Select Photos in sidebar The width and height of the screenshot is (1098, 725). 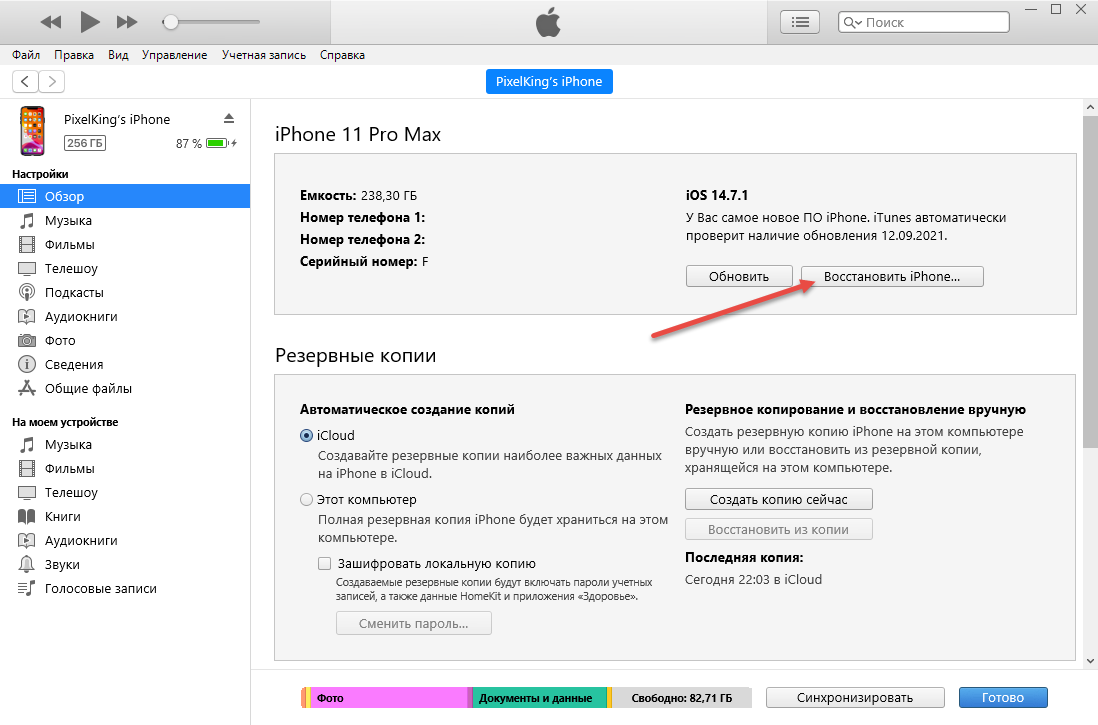[x=60, y=340]
